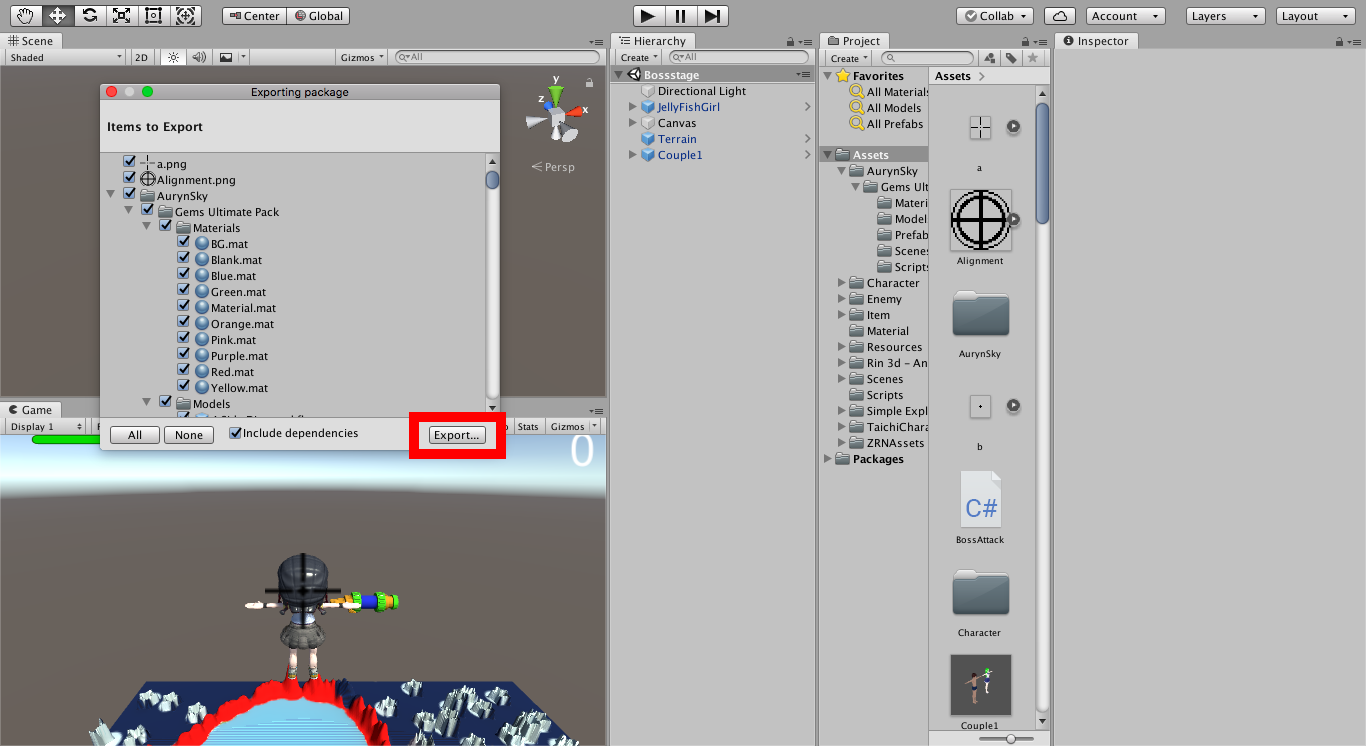The image size is (1366, 746).
Task: Toggle the 2D scene view button
Action: (142, 57)
